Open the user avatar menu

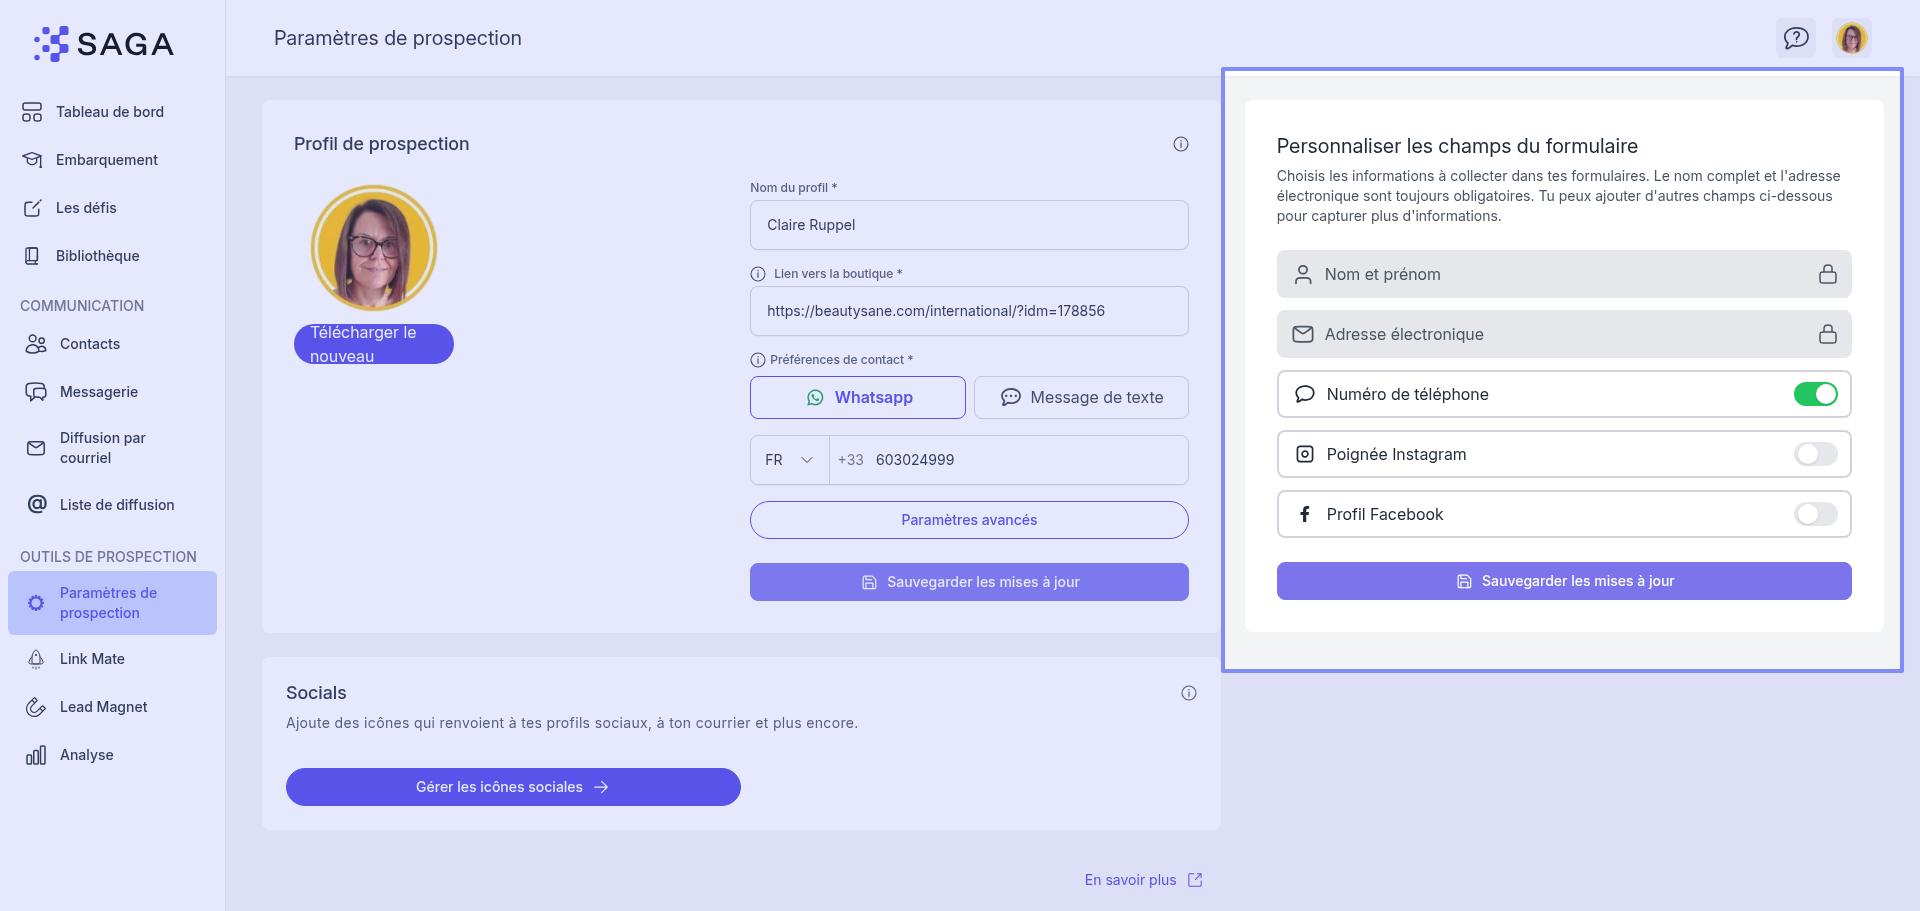1852,38
